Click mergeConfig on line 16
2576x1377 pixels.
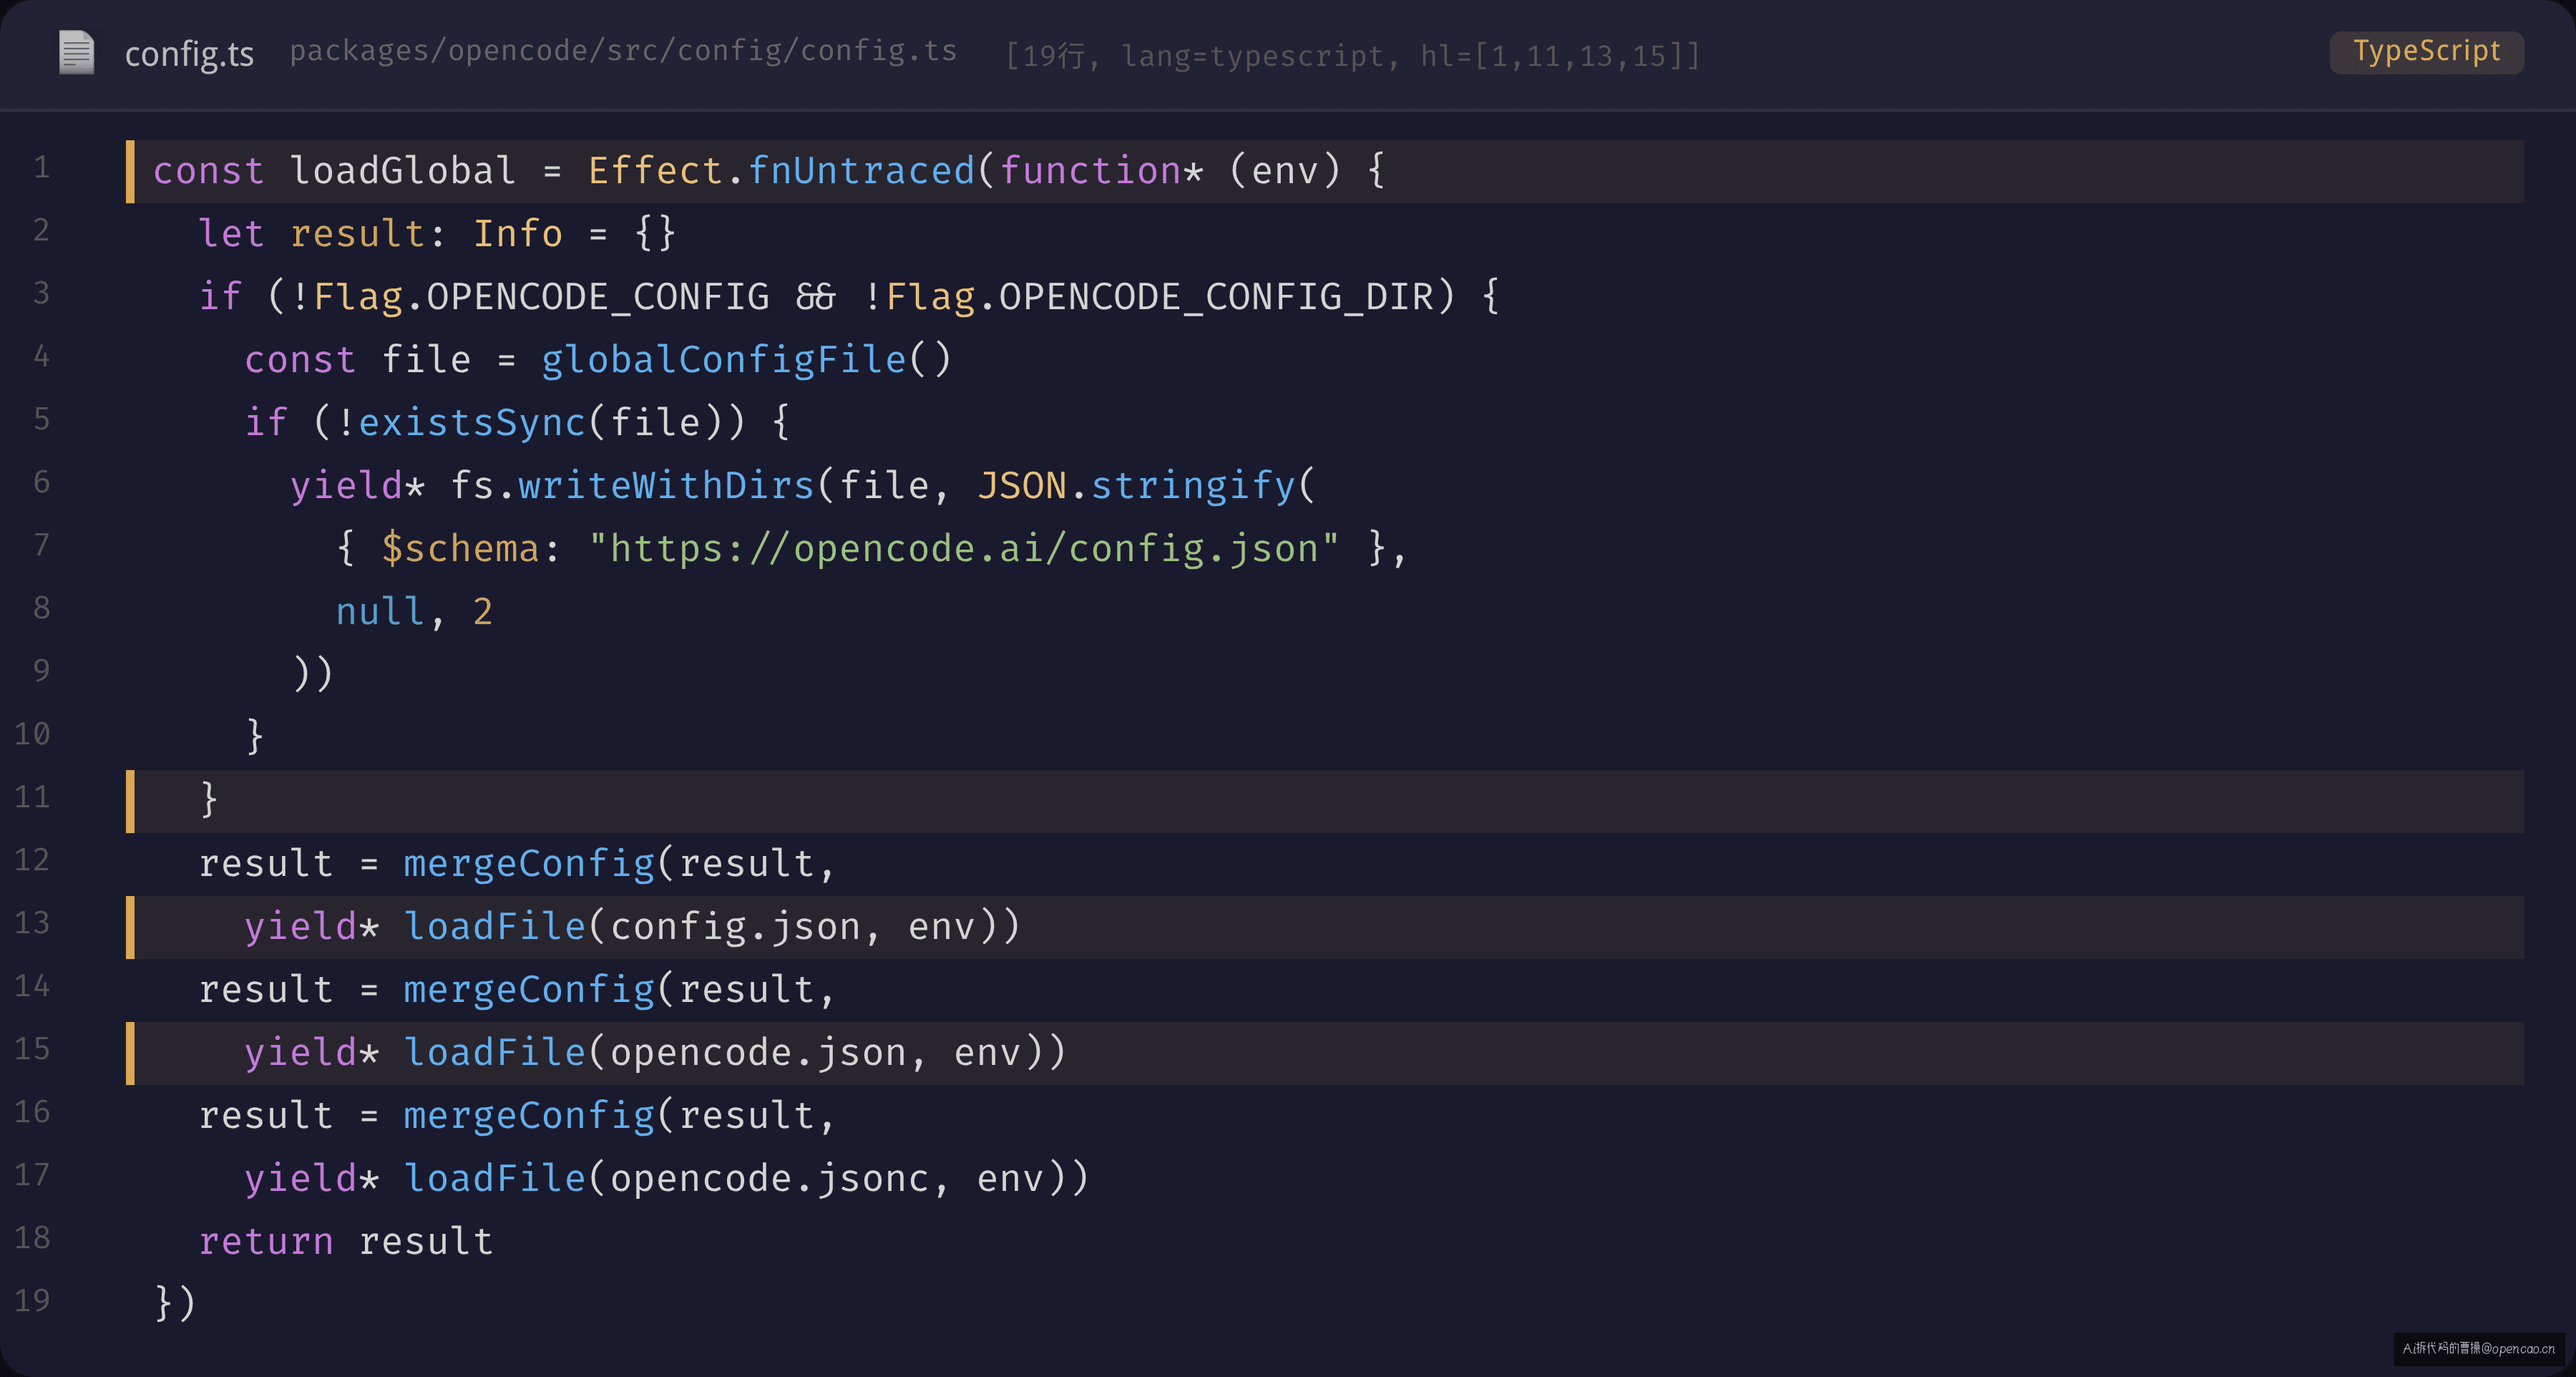[x=529, y=1116]
